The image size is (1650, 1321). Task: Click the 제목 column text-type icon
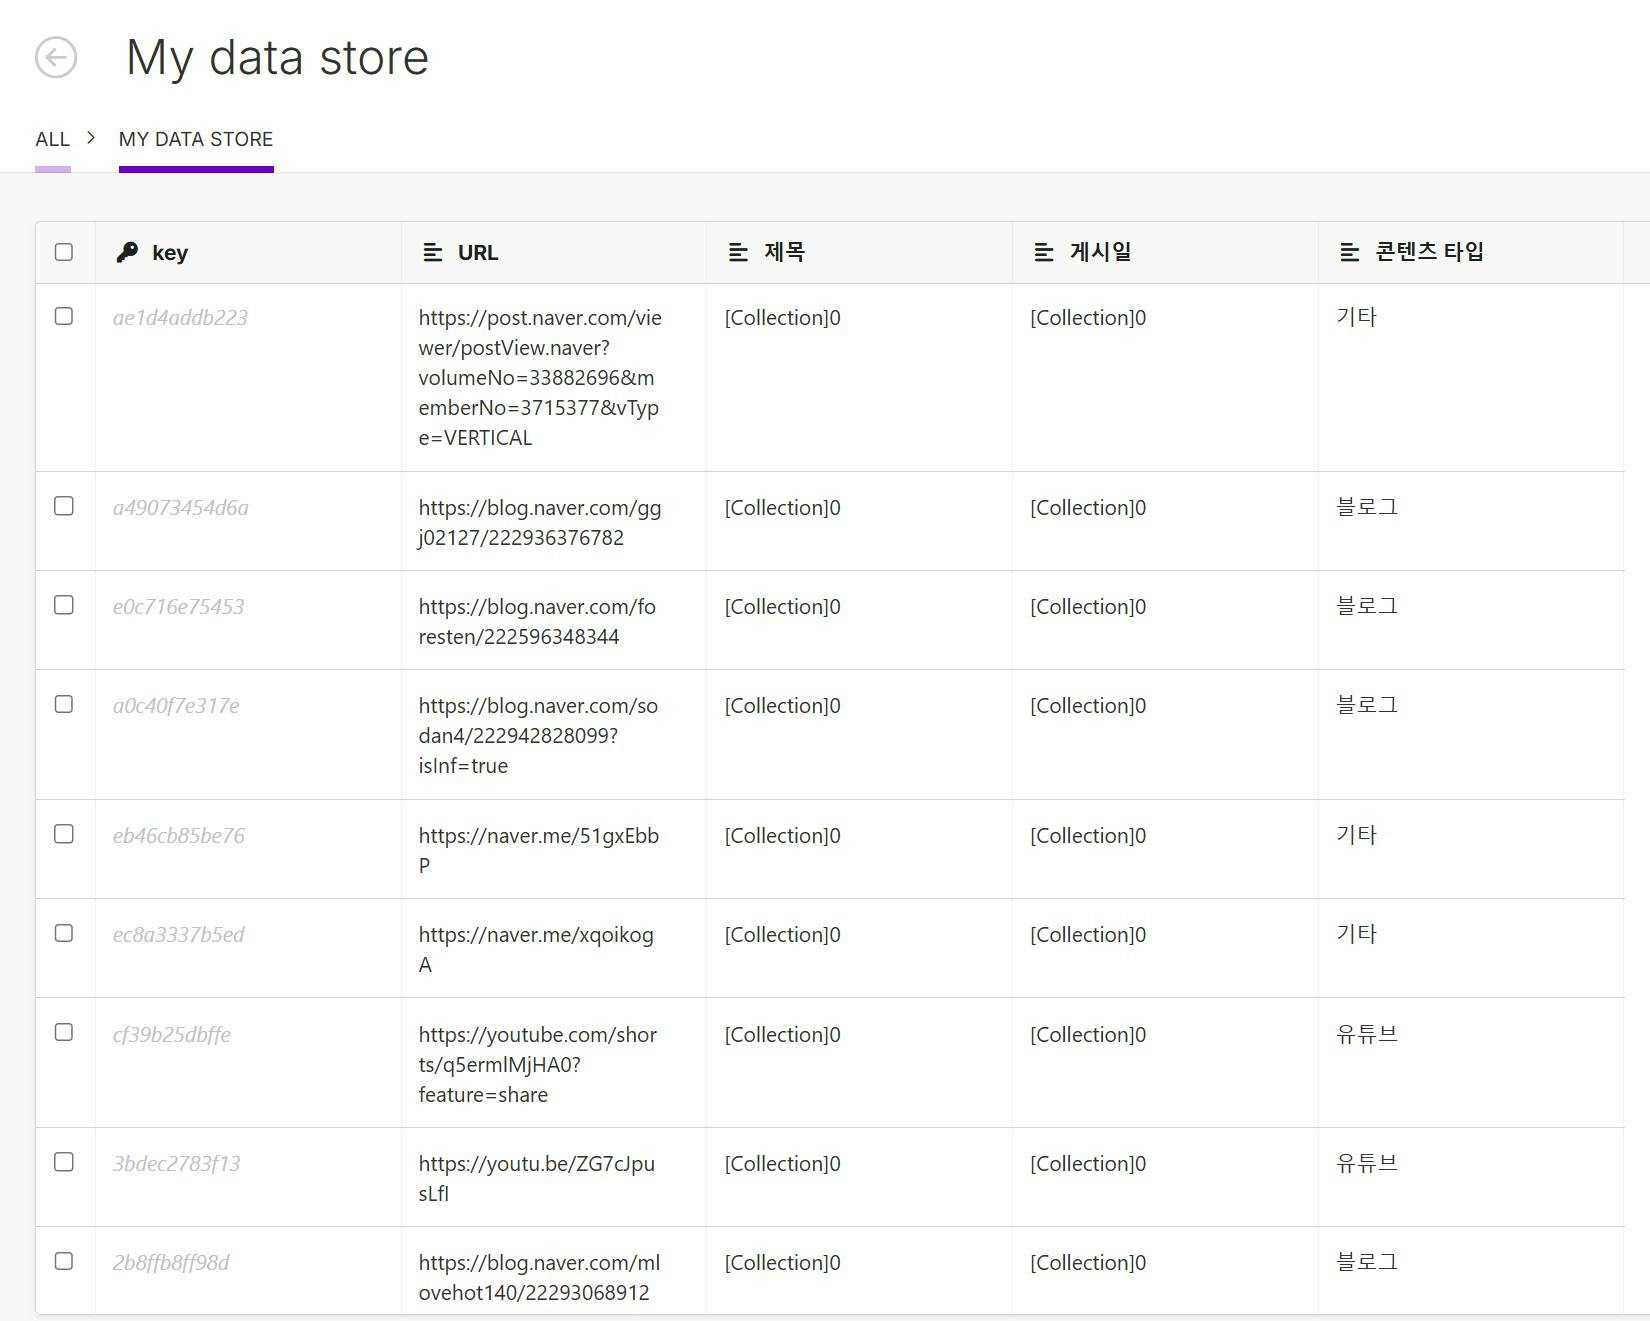(x=739, y=252)
